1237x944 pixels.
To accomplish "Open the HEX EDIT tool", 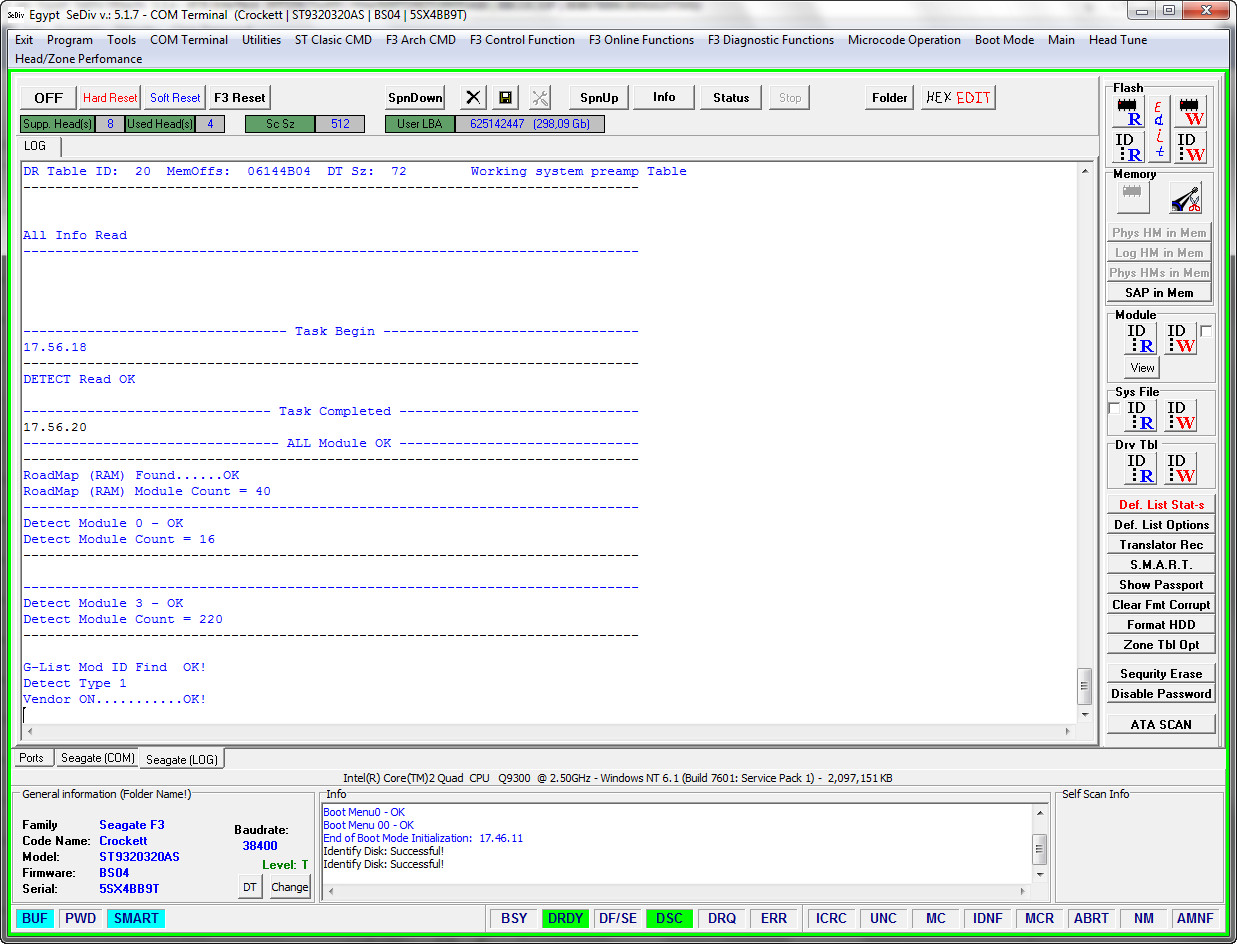I will point(958,97).
